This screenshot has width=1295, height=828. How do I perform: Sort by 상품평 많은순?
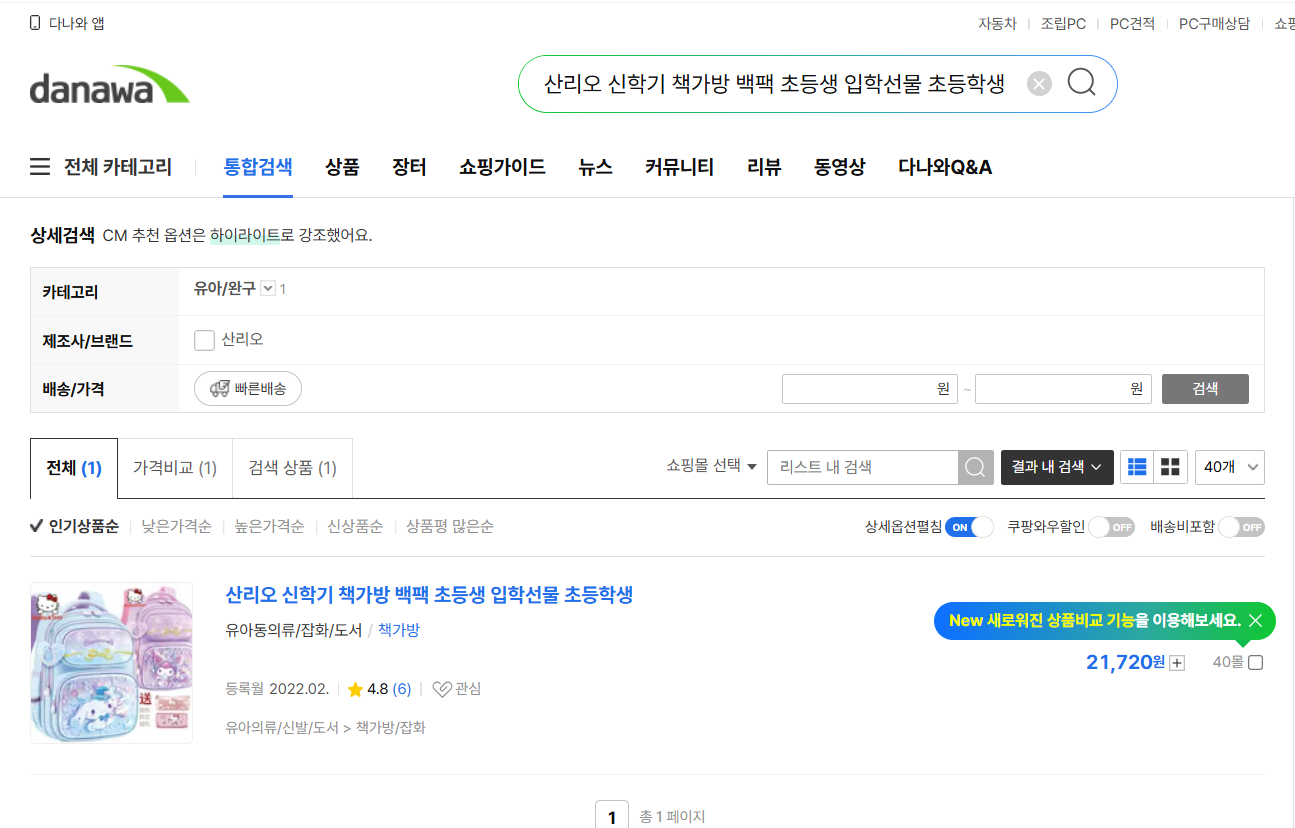tap(449, 526)
